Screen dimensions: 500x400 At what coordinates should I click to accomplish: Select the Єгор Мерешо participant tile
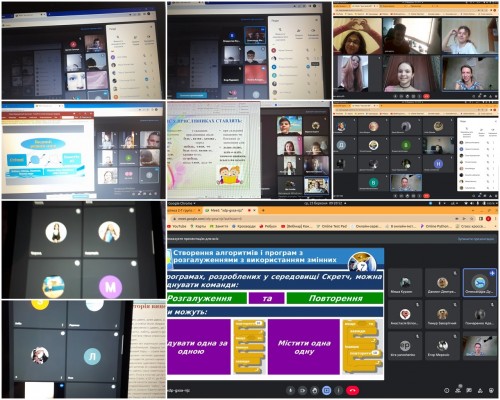click(442, 346)
